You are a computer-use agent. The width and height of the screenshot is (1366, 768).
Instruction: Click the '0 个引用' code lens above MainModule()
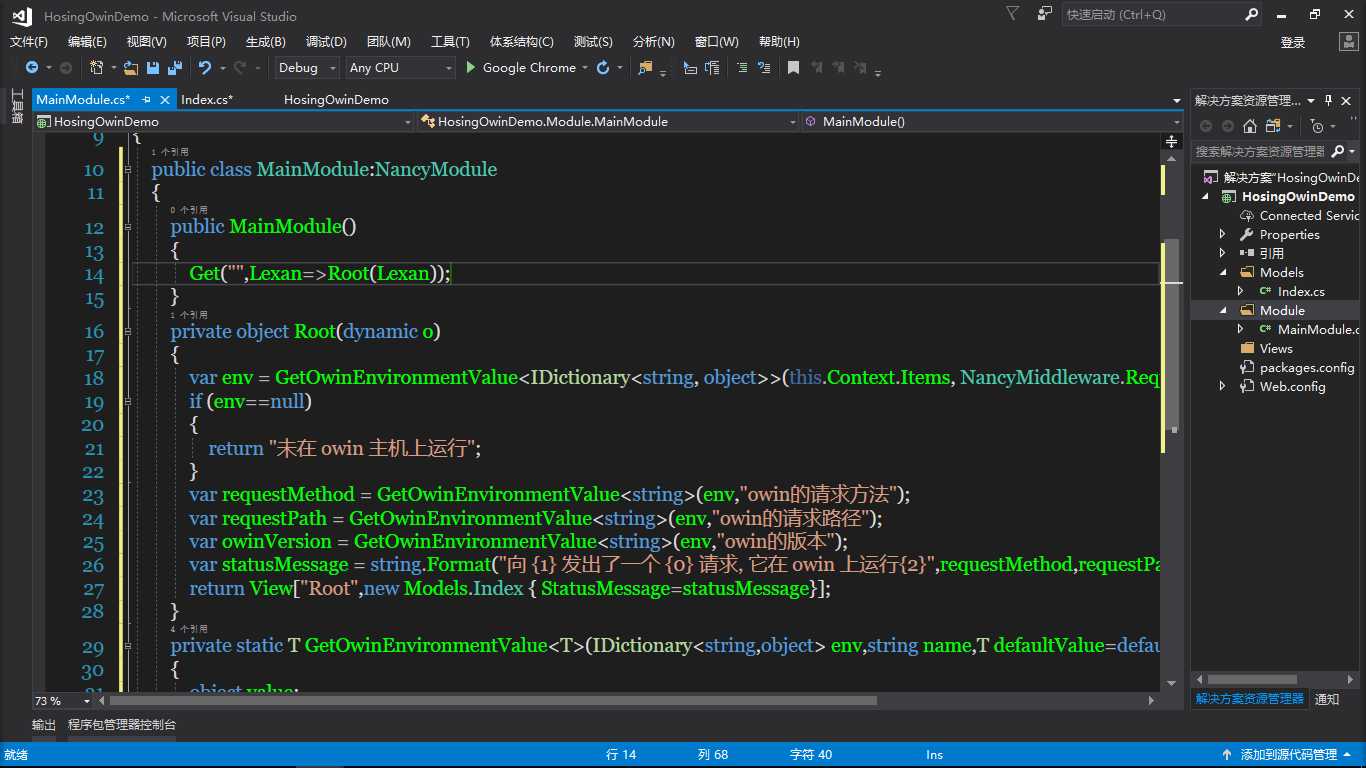coord(189,210)
